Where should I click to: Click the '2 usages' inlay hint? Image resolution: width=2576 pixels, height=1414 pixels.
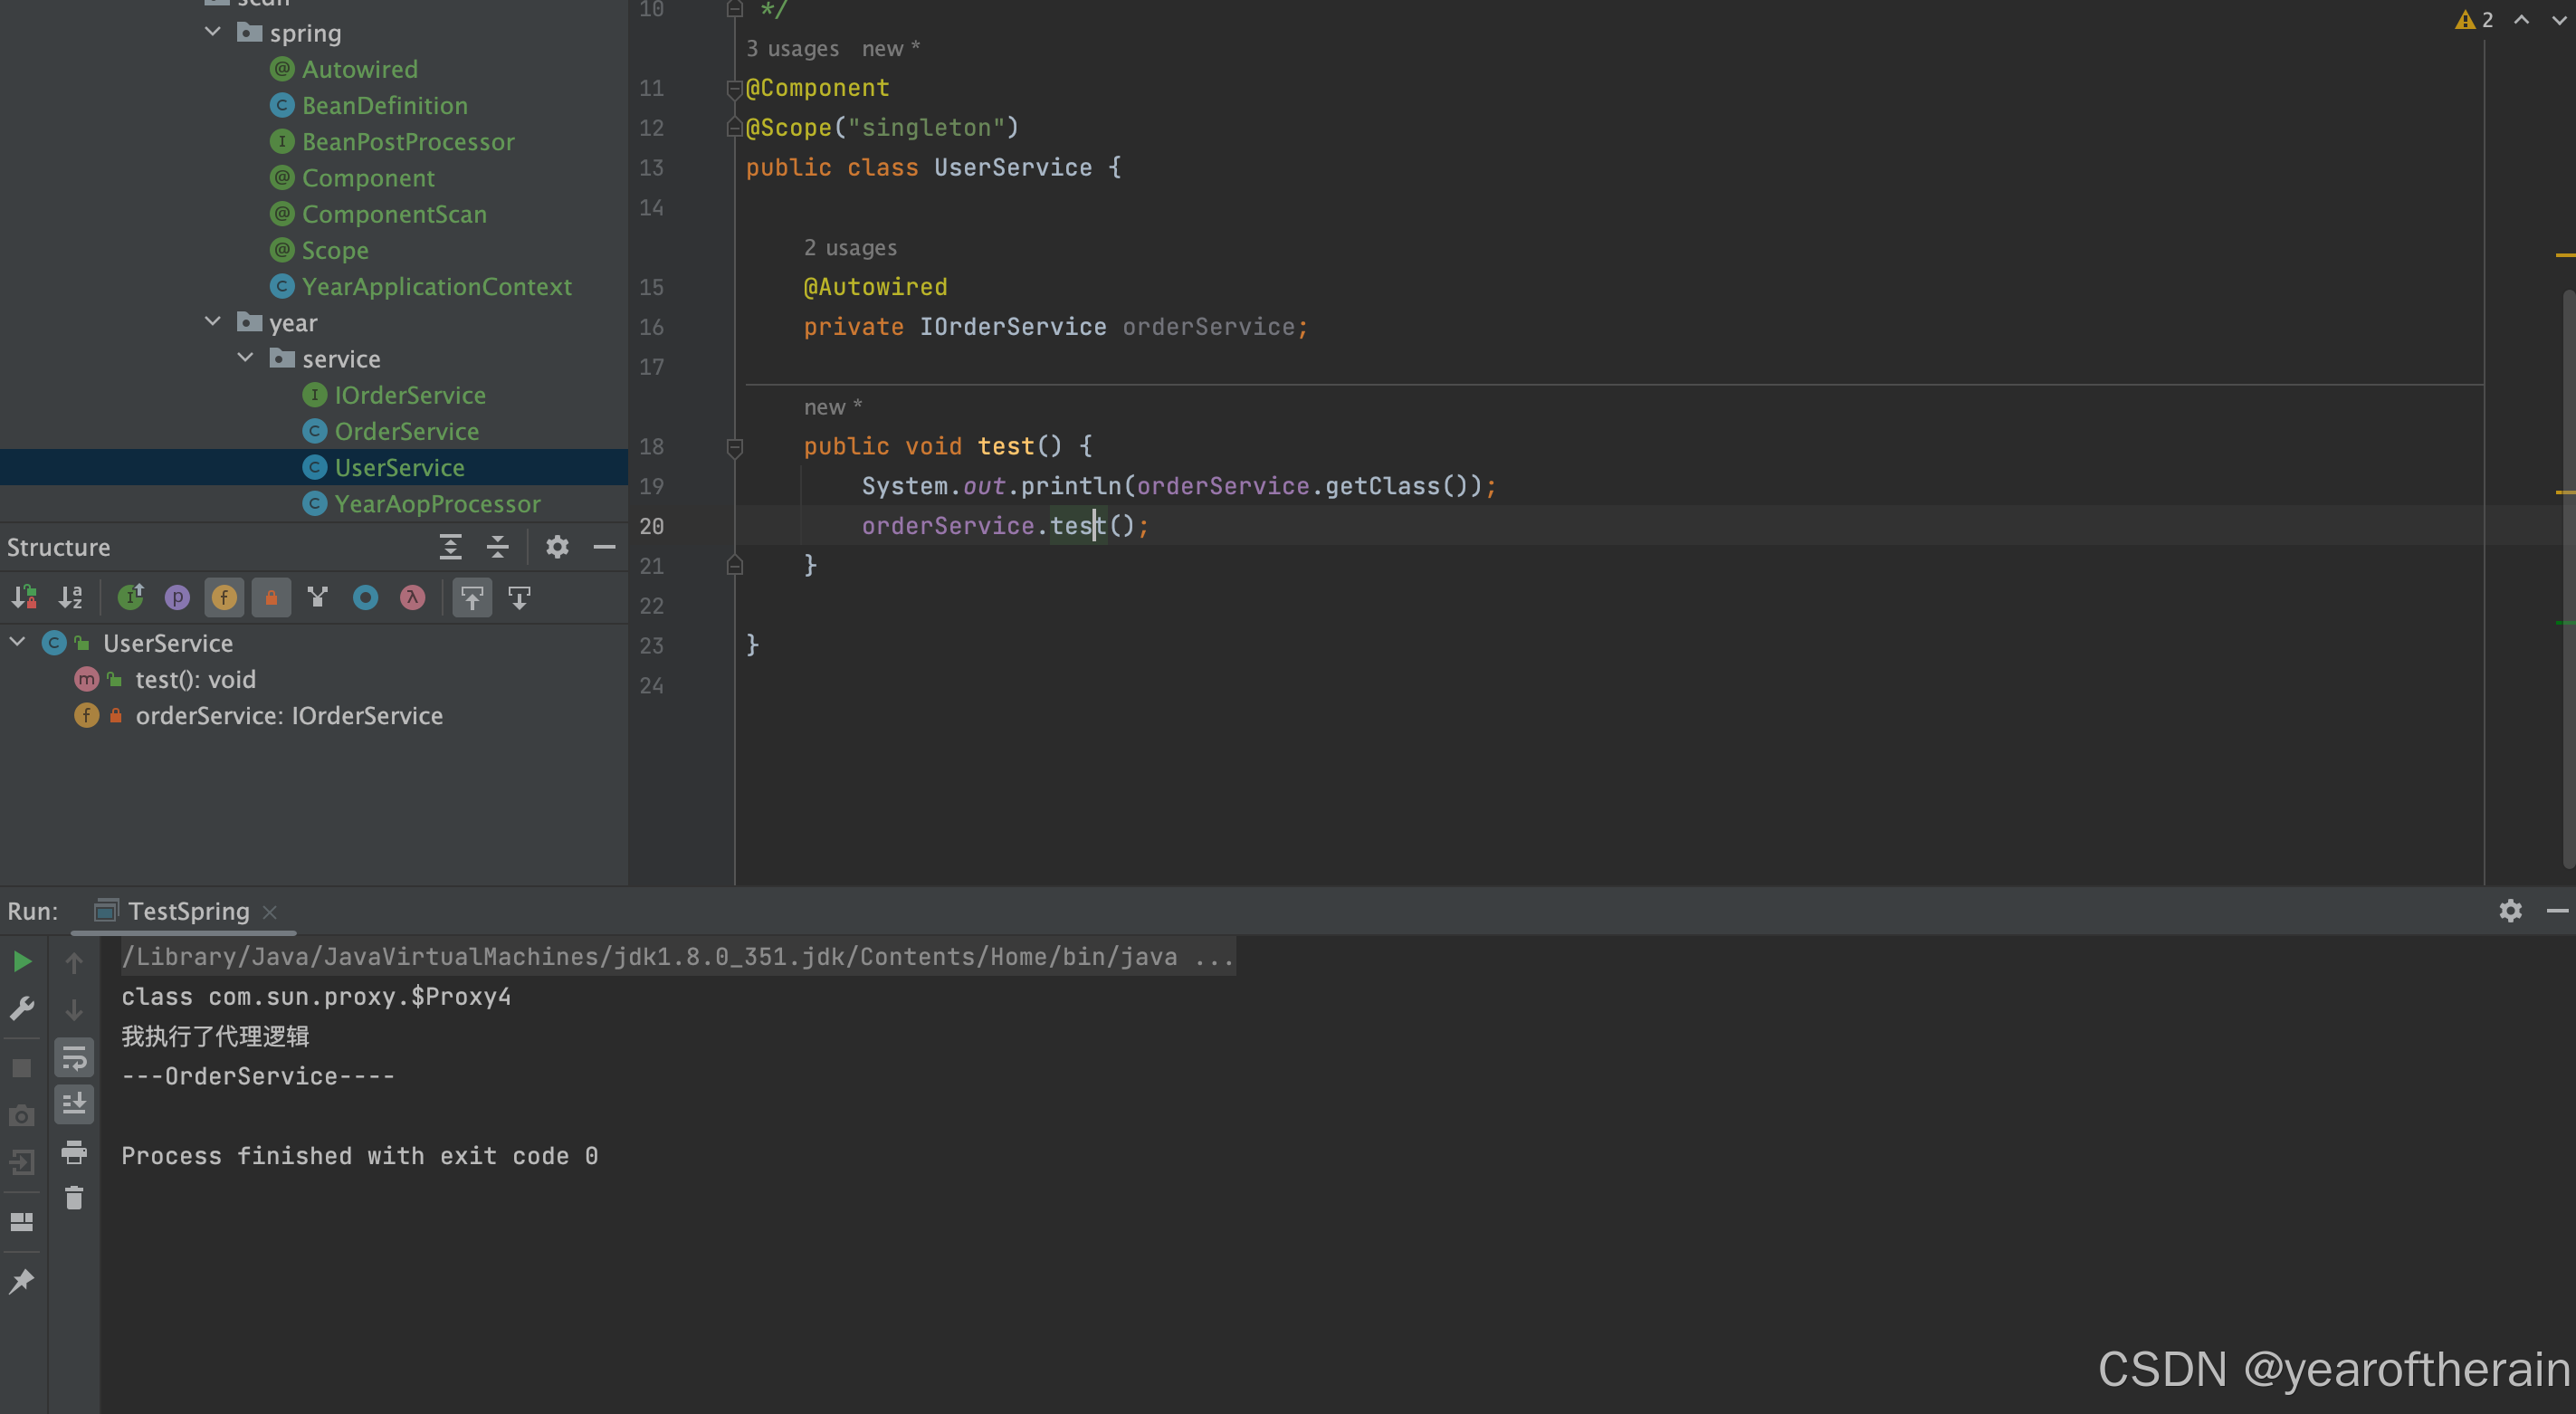[x=850, y=248]
